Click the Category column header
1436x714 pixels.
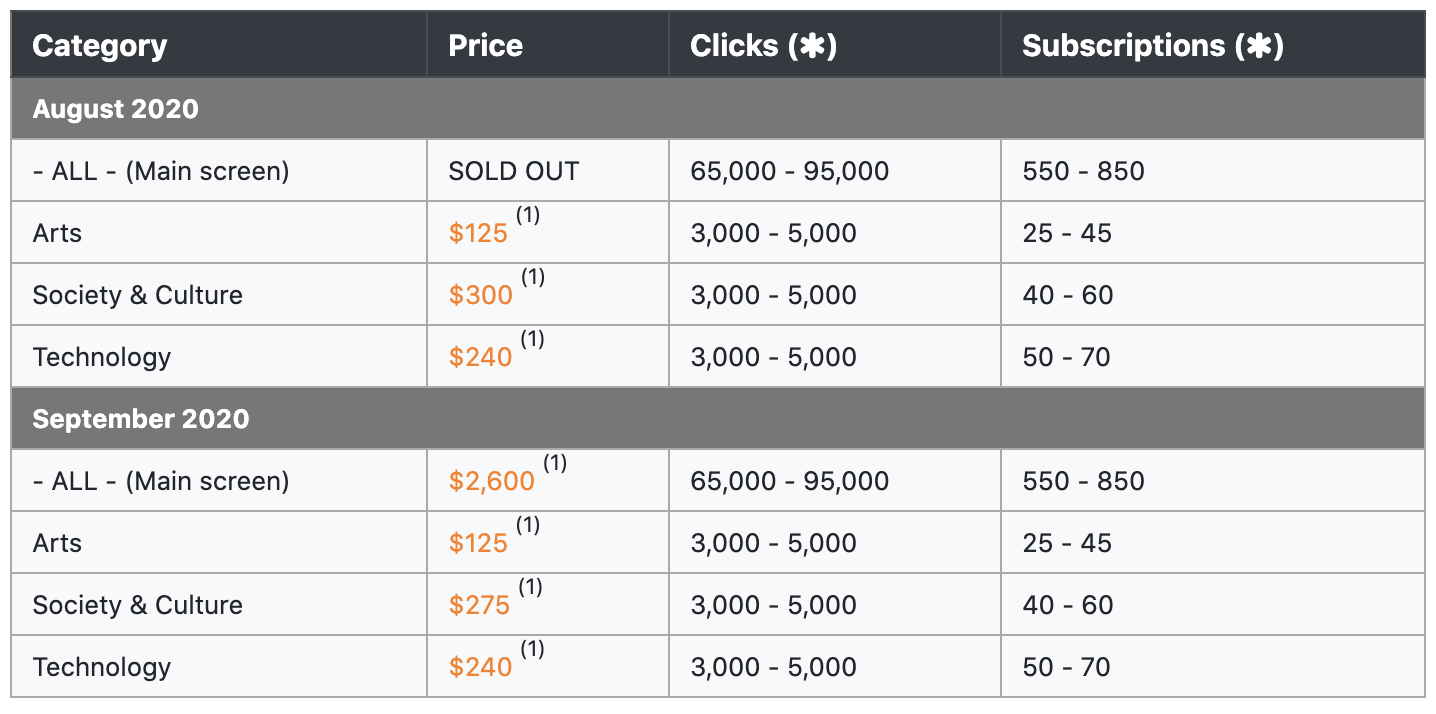(100, 46)
